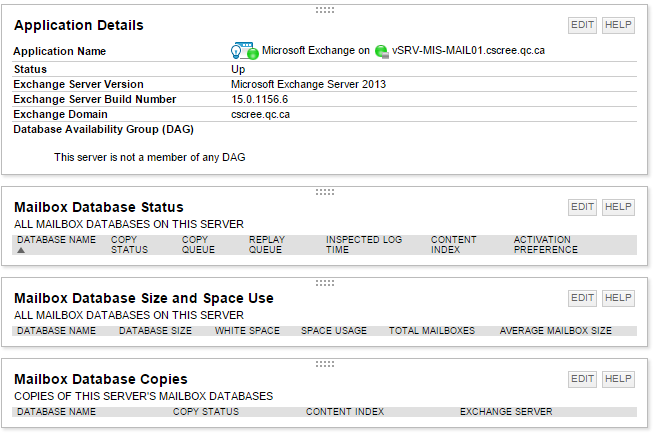653x434 pixels.
Task: Click EDIT in Mailbox Database Size and Space Use
Action: point(582,298)
